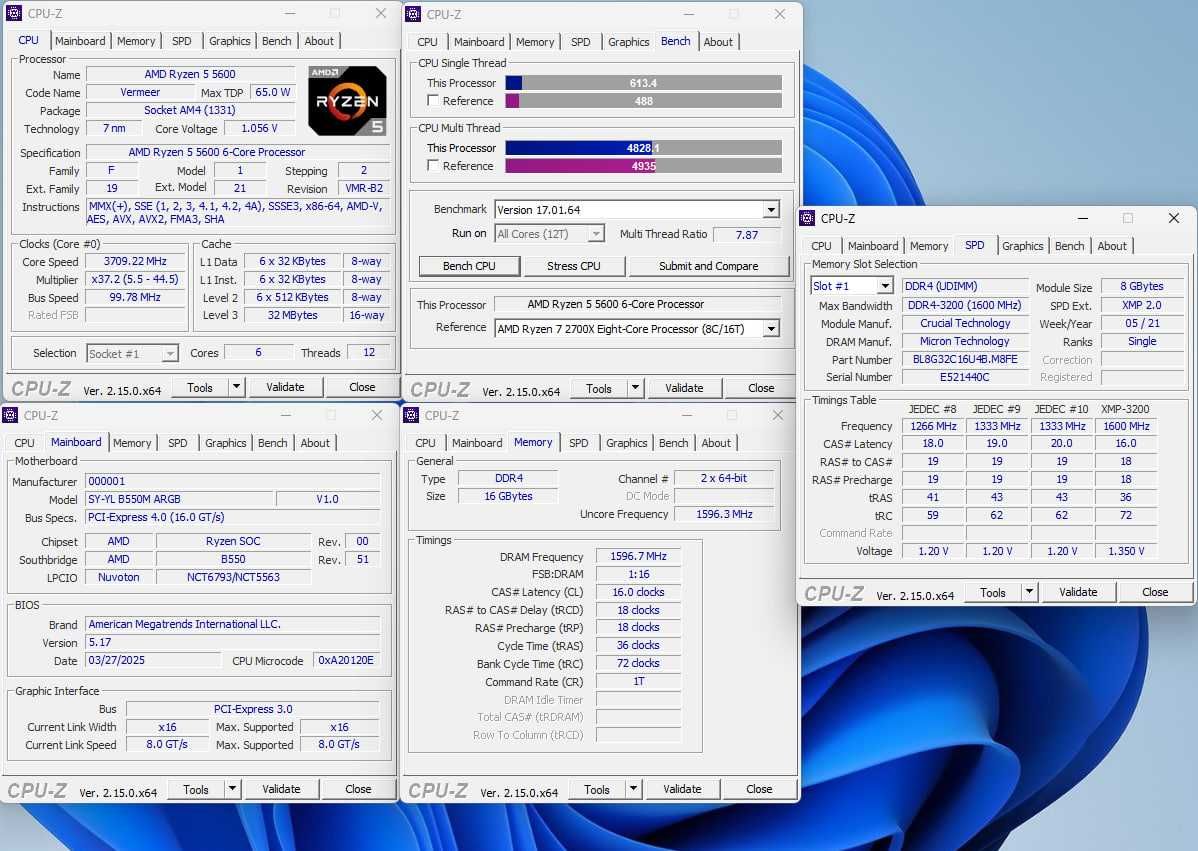
Task: Click CPU-Z app icon in the Memory window title bar
Action: 411,415
